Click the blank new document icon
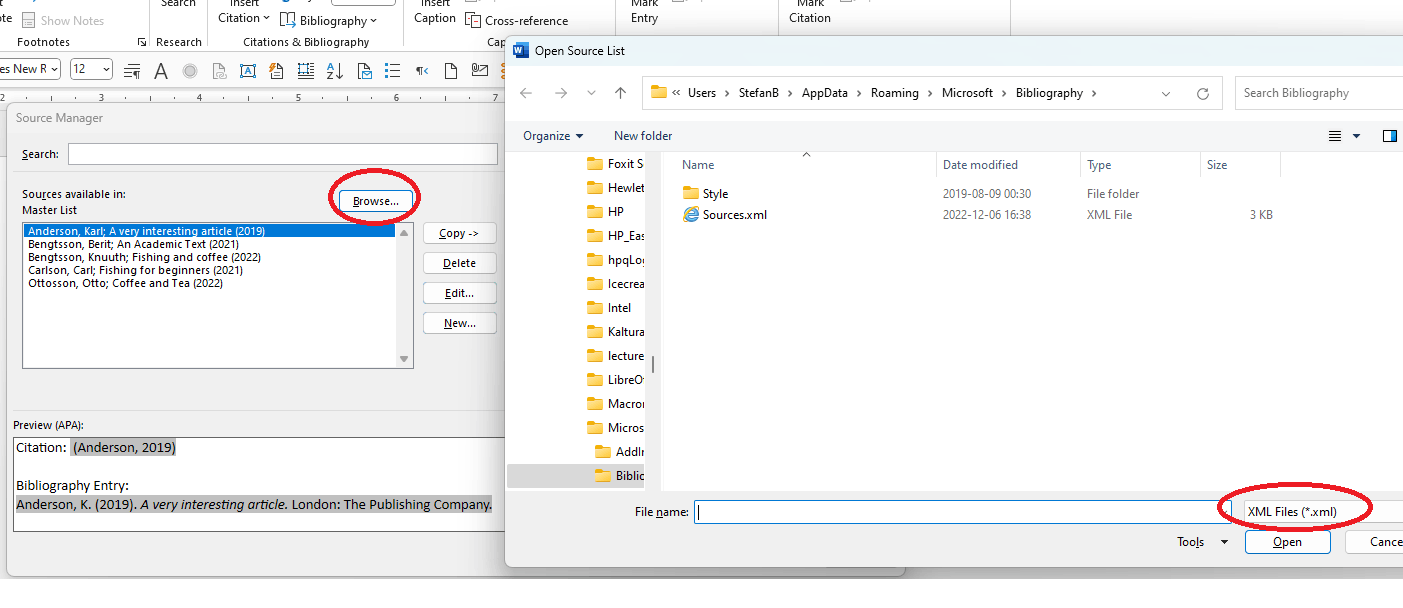 (x=451, y=70)
